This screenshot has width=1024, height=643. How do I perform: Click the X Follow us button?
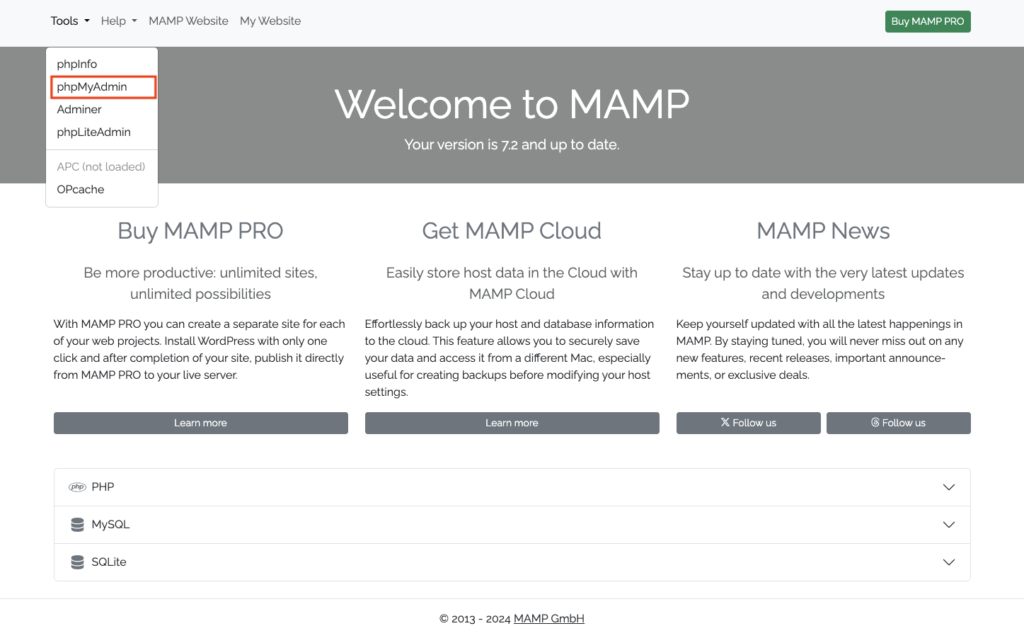point(748,423)
